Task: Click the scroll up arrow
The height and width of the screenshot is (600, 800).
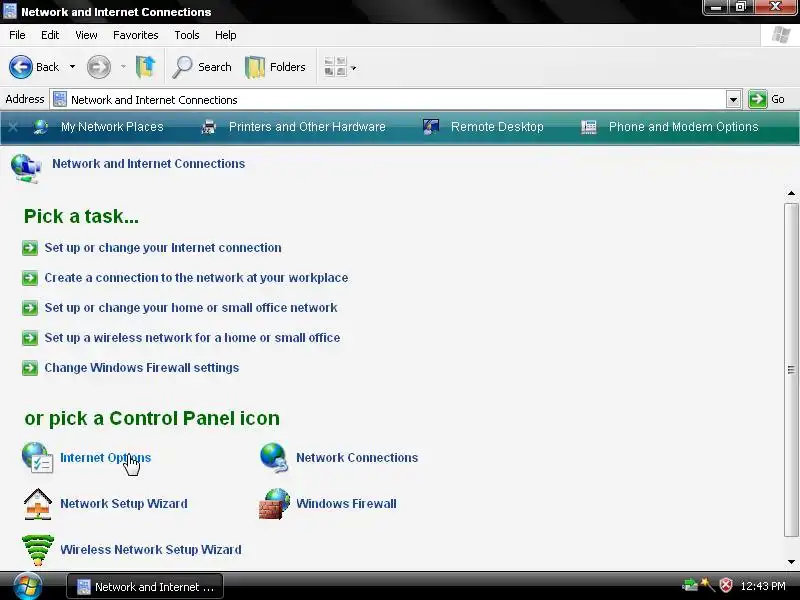Action: (x=791, y=193)
